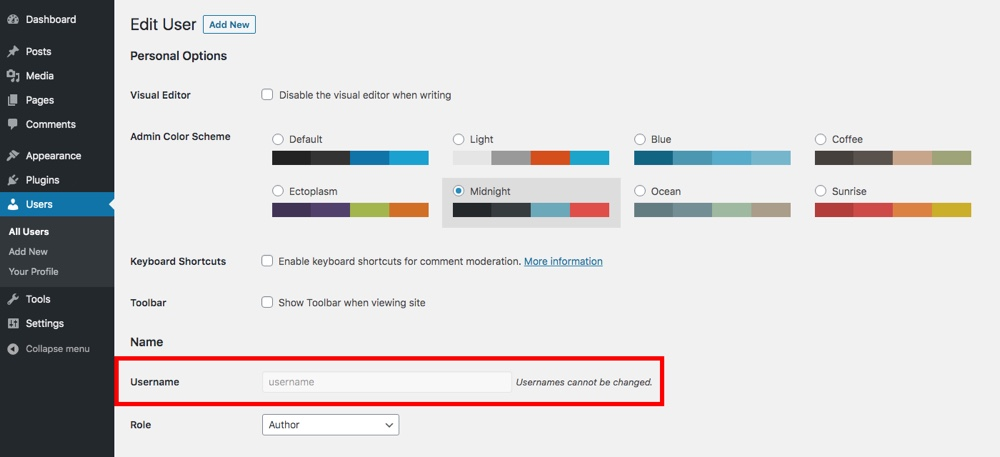Click the disabled username input field
Screen dimensions: 1000x457
pyautogui.click(x=386, y=382)
